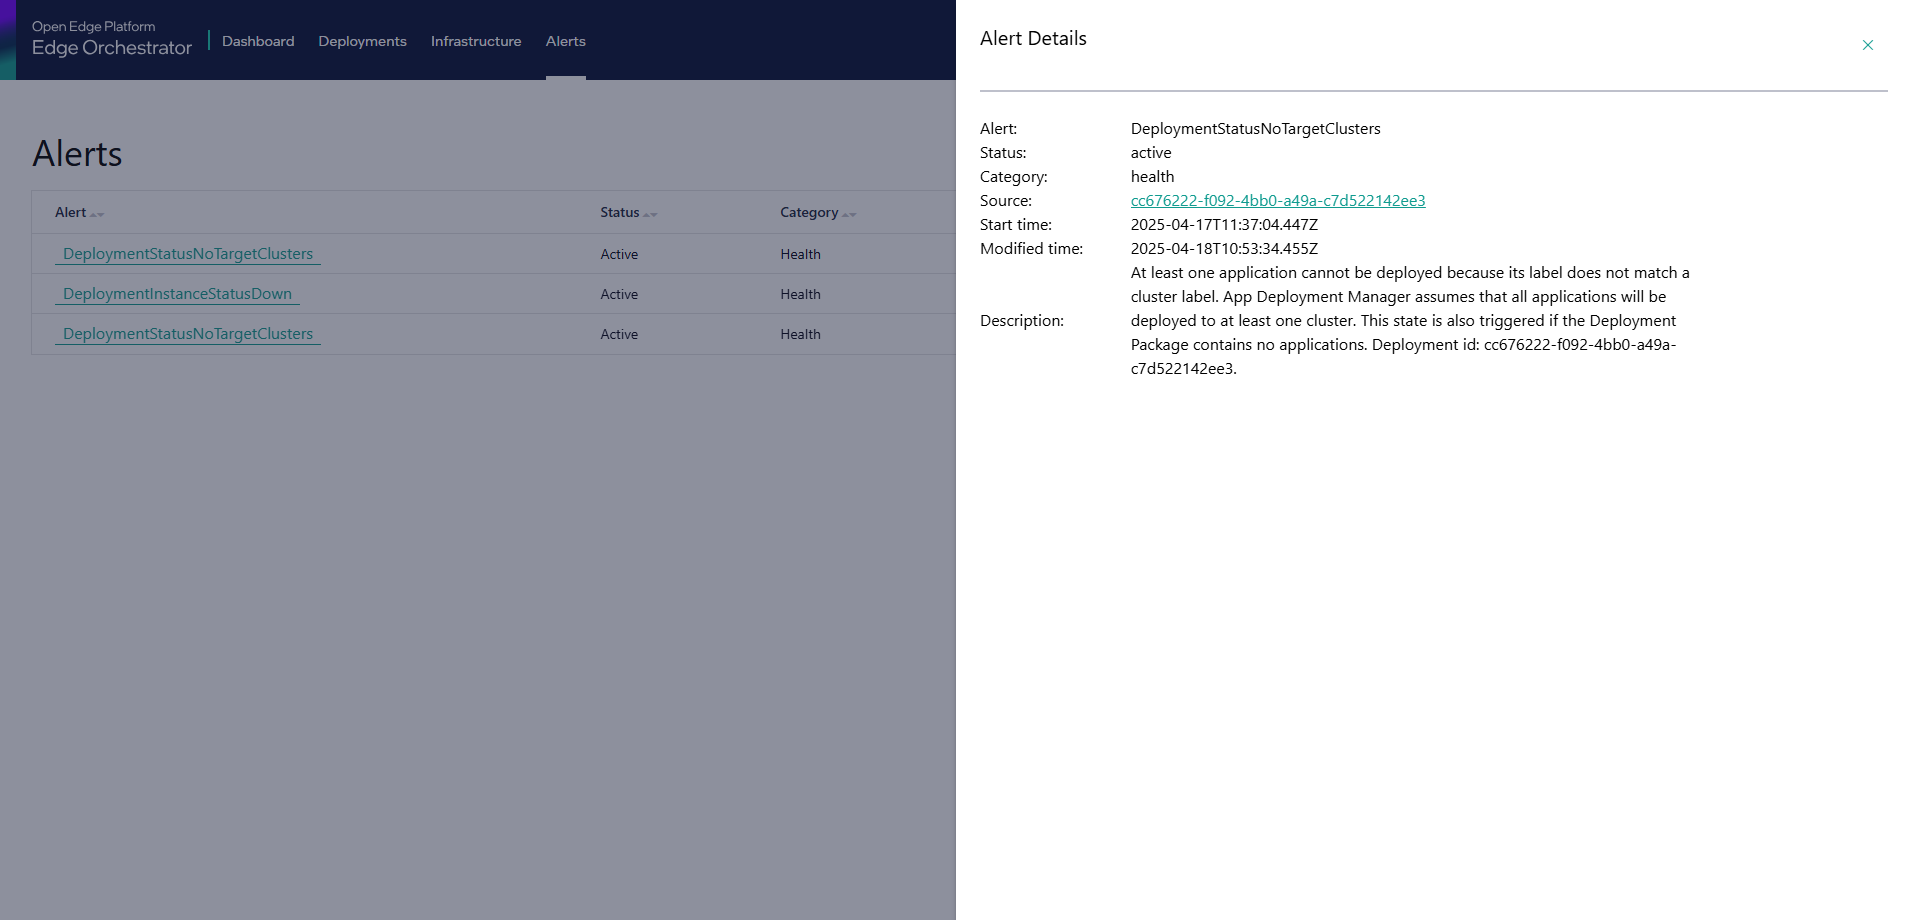Screen dimensions: 1912x920
Task: Select the Alerts navigation item
Action: click(565, 41)
